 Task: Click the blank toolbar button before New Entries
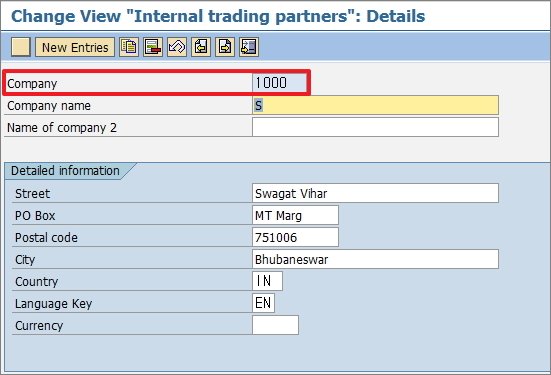click(x=21, y=47)
